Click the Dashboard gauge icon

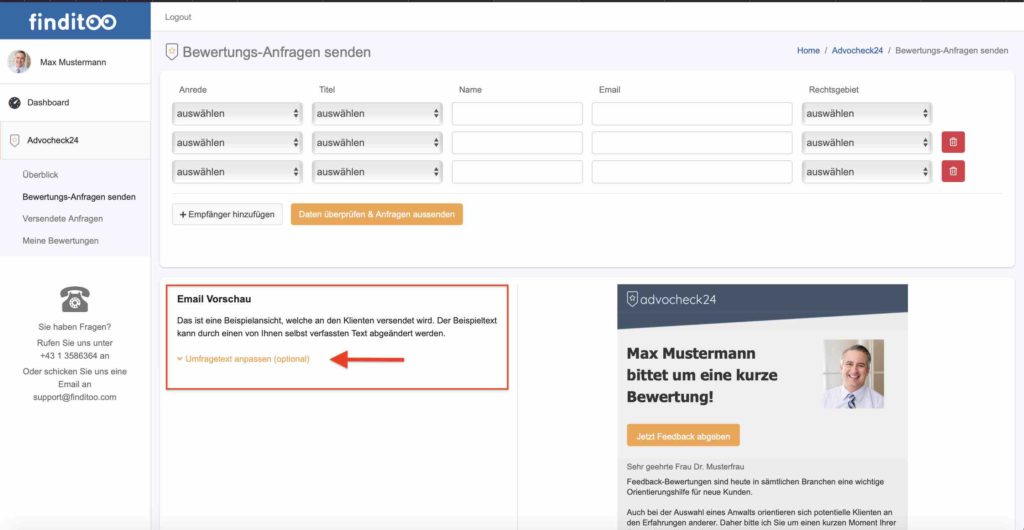point(14,102)
